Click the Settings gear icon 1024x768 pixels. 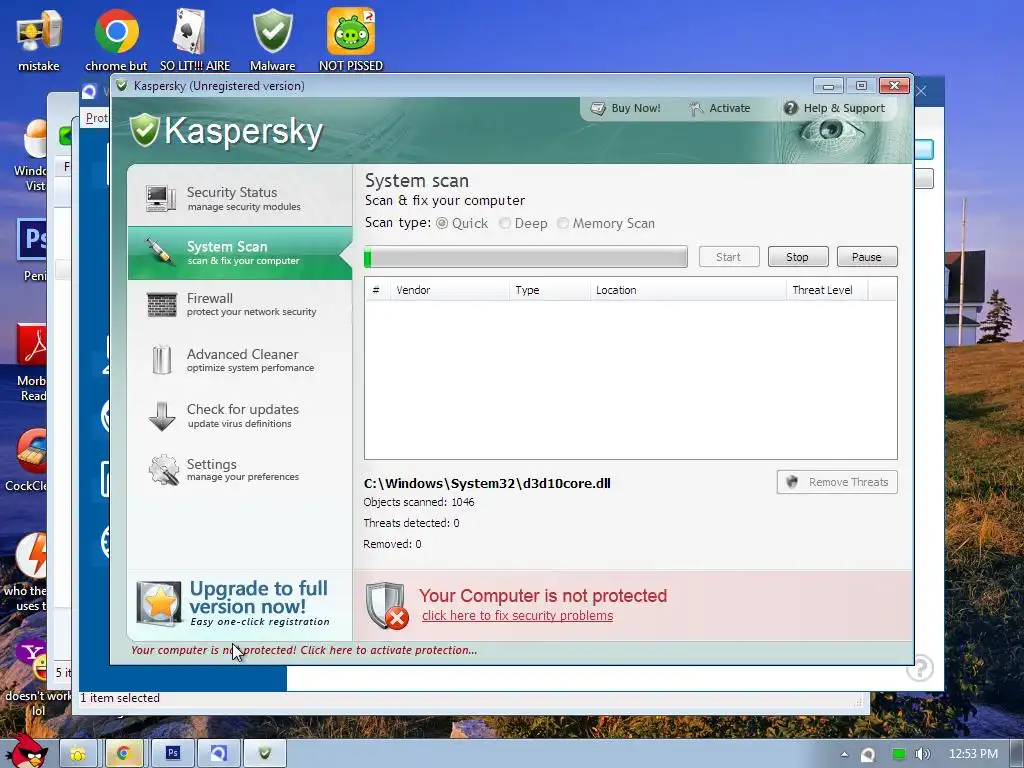pyautogui.click(x=163, y=470)
